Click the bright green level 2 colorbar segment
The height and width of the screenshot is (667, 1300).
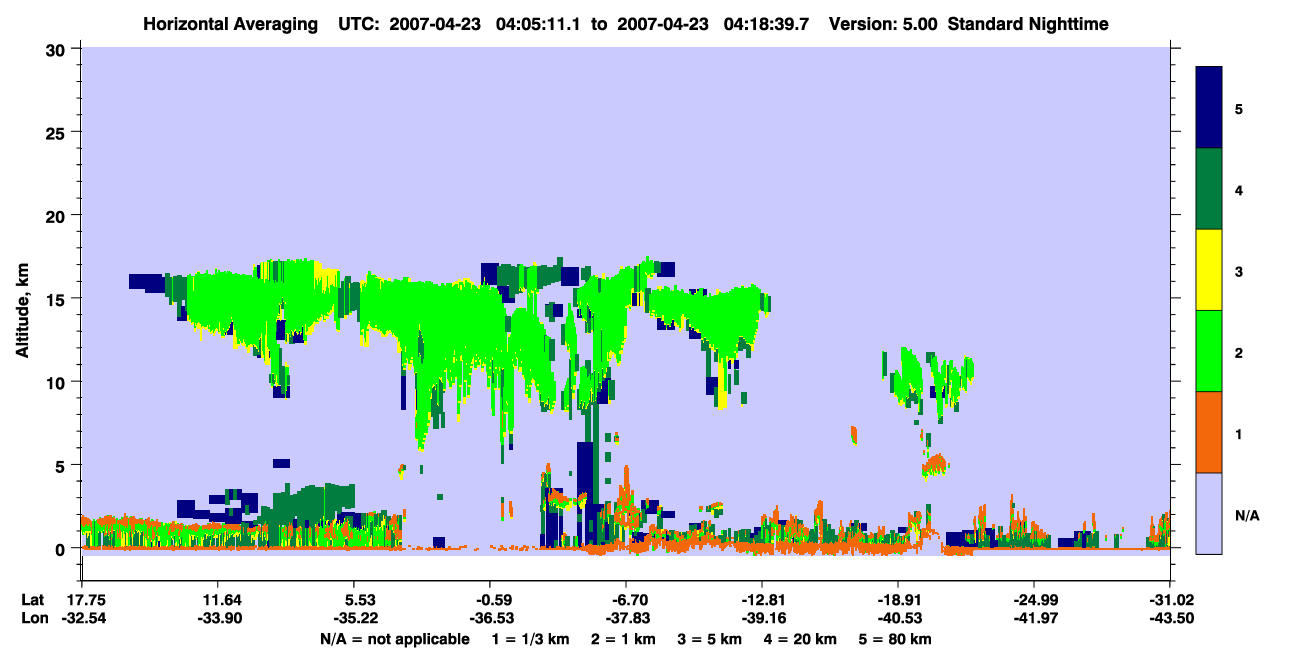coord(1209,350)
